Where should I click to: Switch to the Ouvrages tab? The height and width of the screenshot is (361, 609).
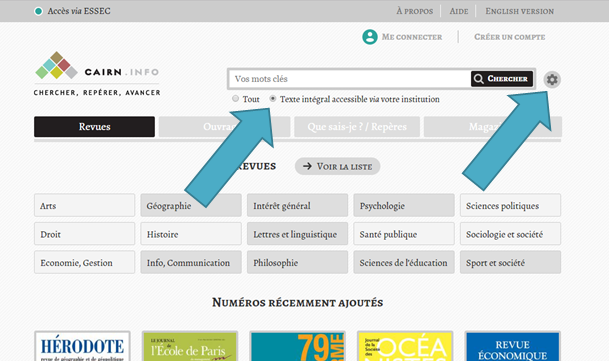pos(224,127)
